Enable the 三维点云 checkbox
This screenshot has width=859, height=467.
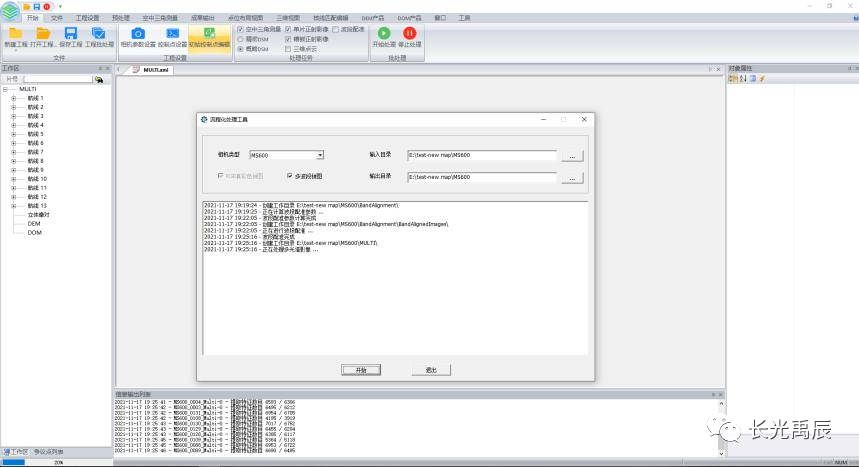[x=289, y=48]
